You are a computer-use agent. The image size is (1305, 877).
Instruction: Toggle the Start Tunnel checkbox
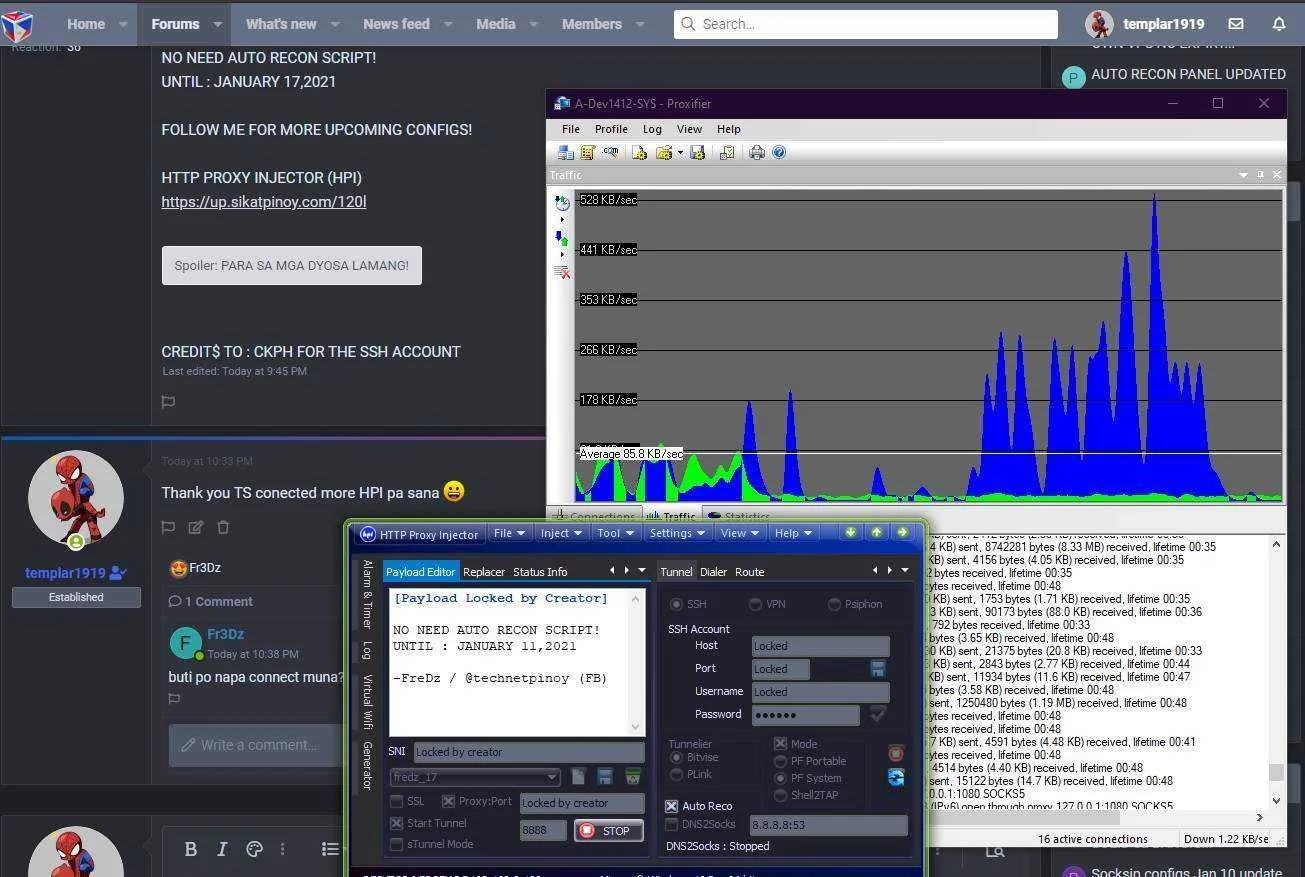click(x=397, y=823)
